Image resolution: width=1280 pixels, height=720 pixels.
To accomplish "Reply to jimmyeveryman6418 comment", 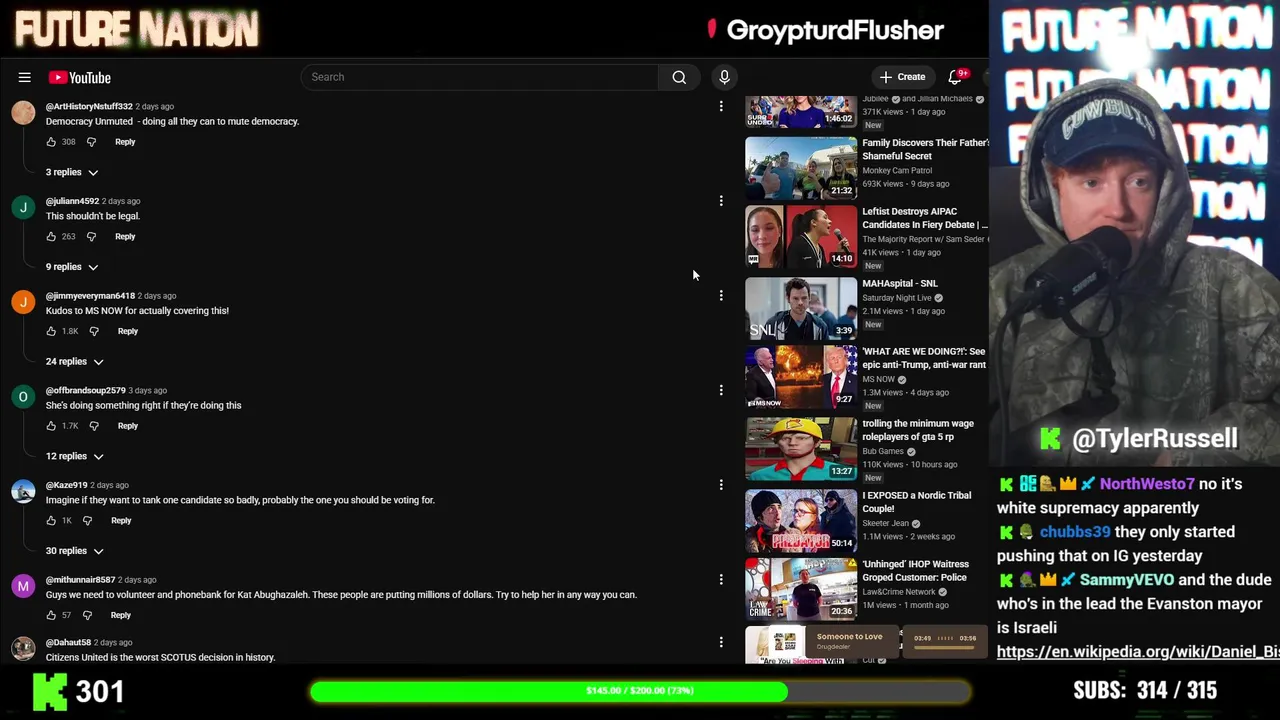I will [128, 331].
